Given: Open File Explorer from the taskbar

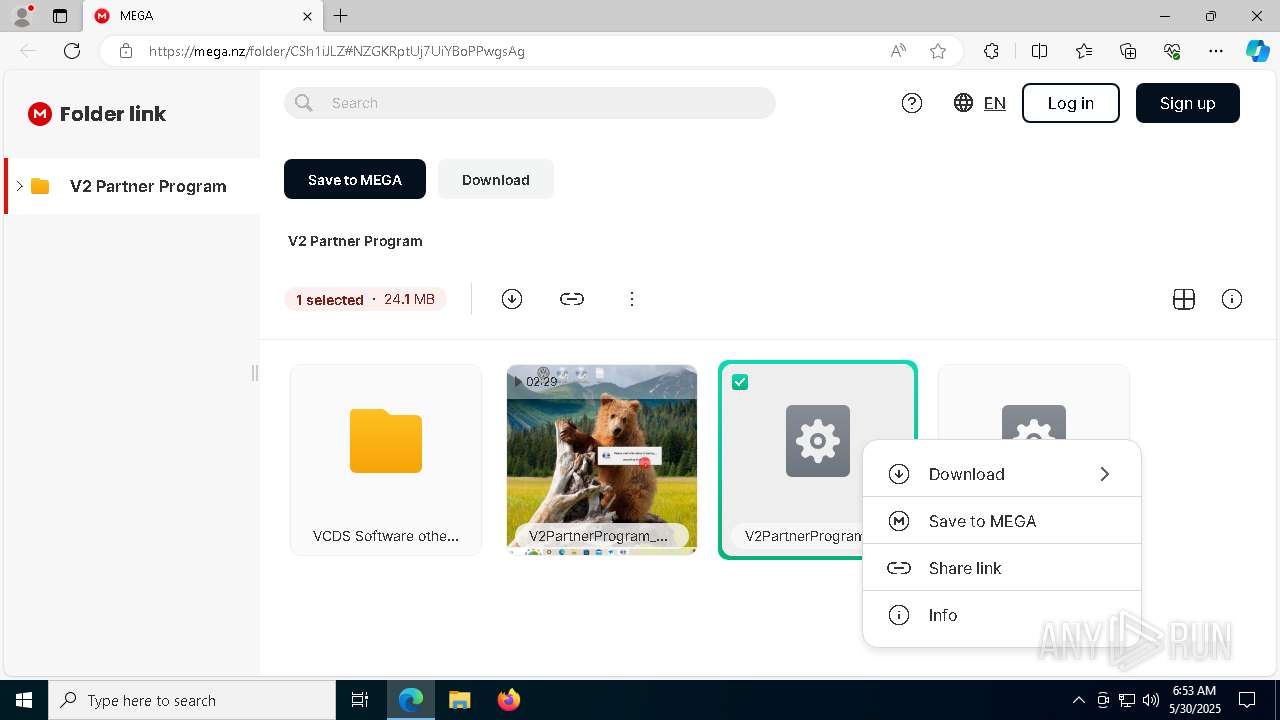Looking at the screenshot, I should coord(459,700).
